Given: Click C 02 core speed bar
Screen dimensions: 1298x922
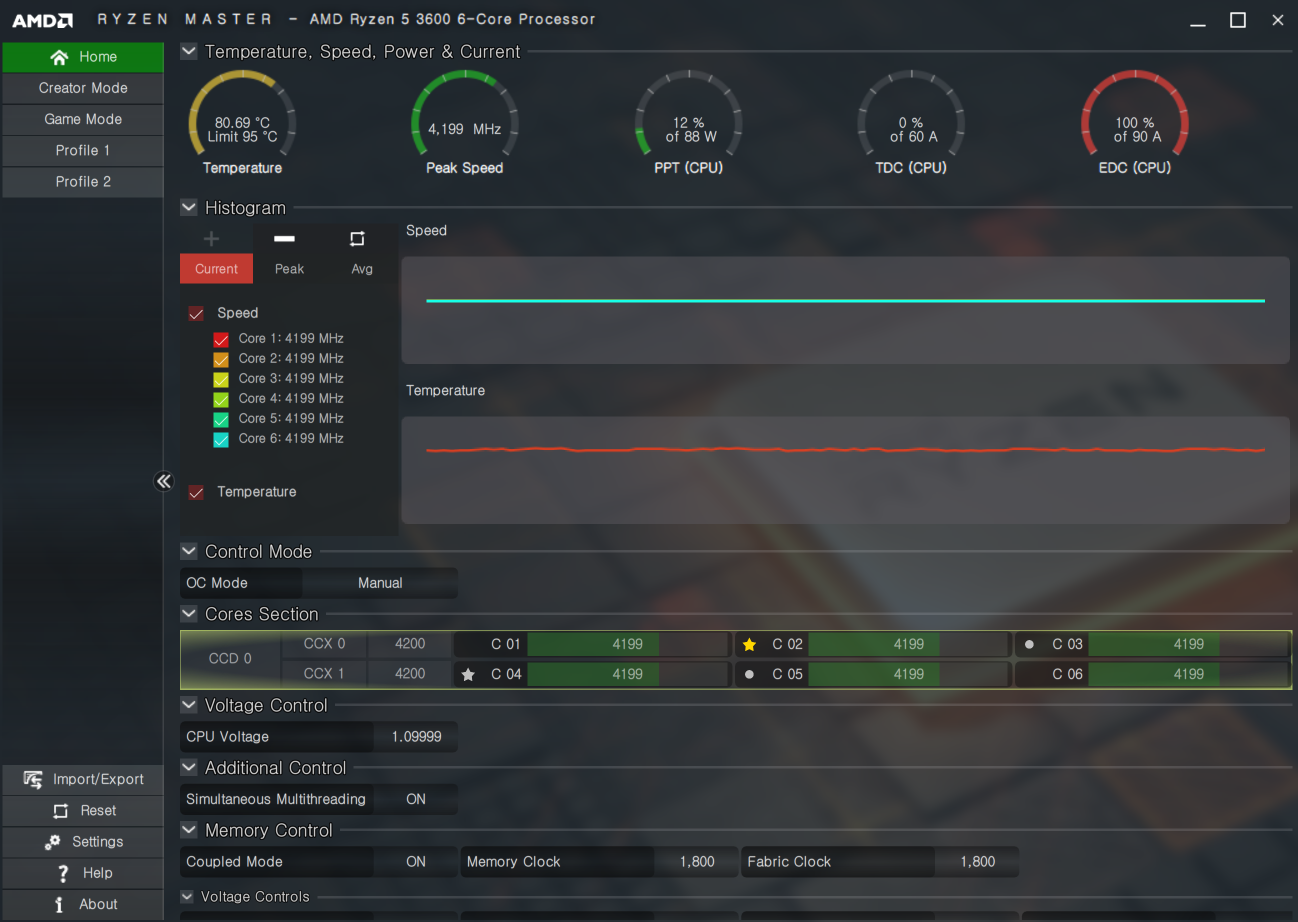Looking at the screenshot, I should [909, 644].
